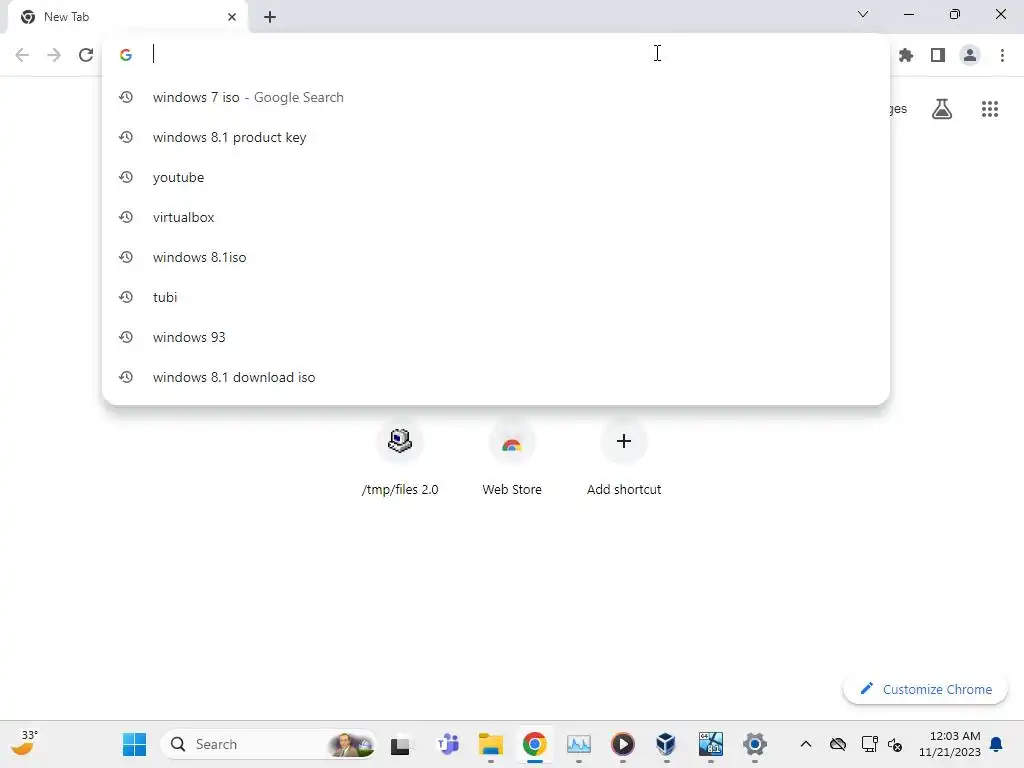Open the clock showing 12:03 AM
This screenshot has height=768, width=1024.
(x=950, y=744)
